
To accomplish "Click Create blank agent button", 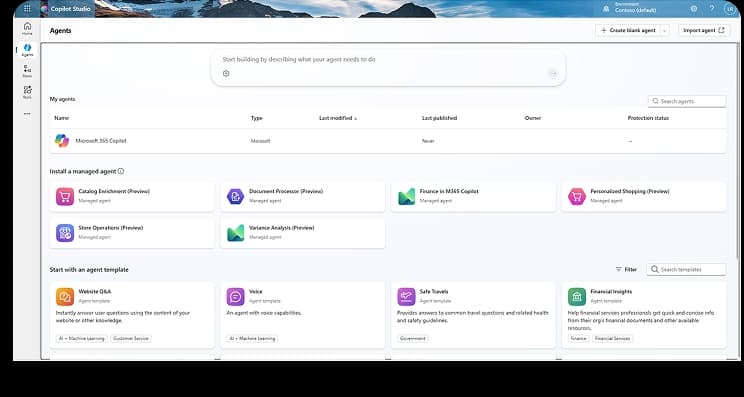I will 627,30.
